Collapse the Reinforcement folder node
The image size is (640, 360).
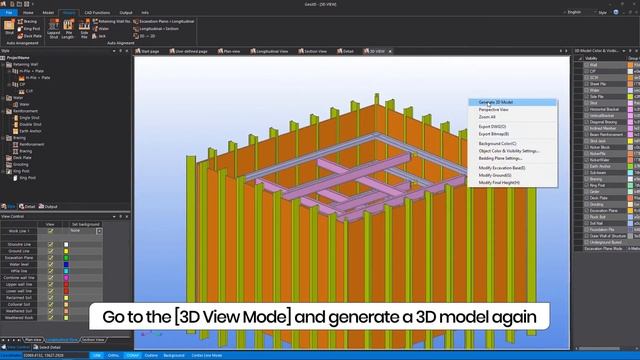(3, 111)
